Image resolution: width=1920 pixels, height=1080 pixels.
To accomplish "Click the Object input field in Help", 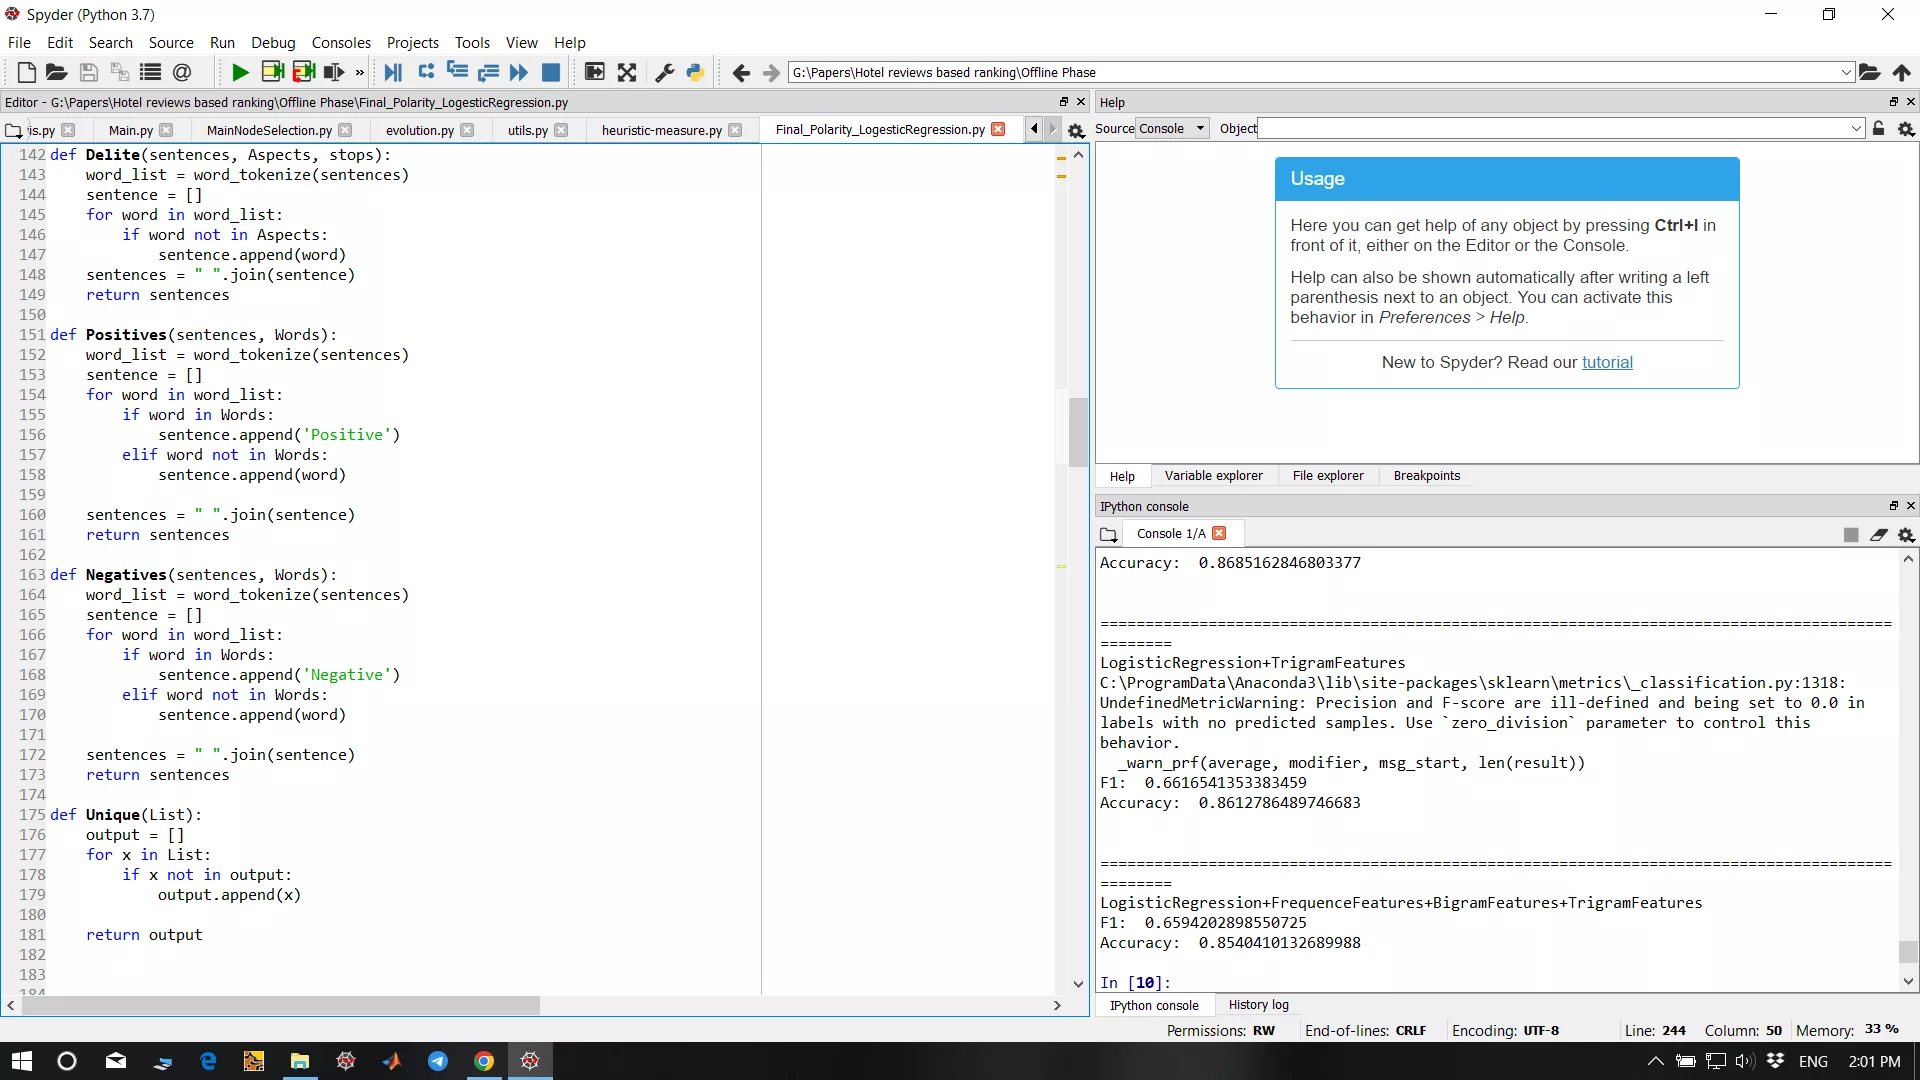I will pyautogui.click(x=1554, y=128).
